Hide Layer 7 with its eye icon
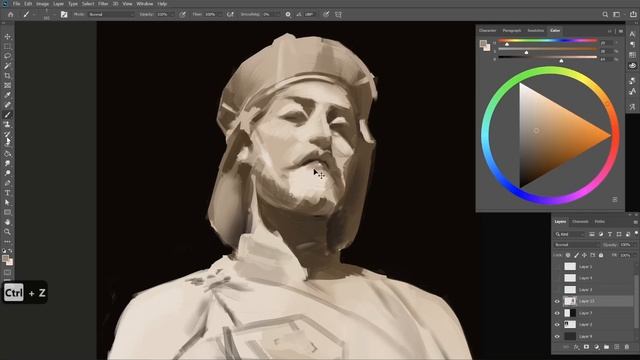Image resolution: width=640 pixels, height=360 pixels. point(557,313)
